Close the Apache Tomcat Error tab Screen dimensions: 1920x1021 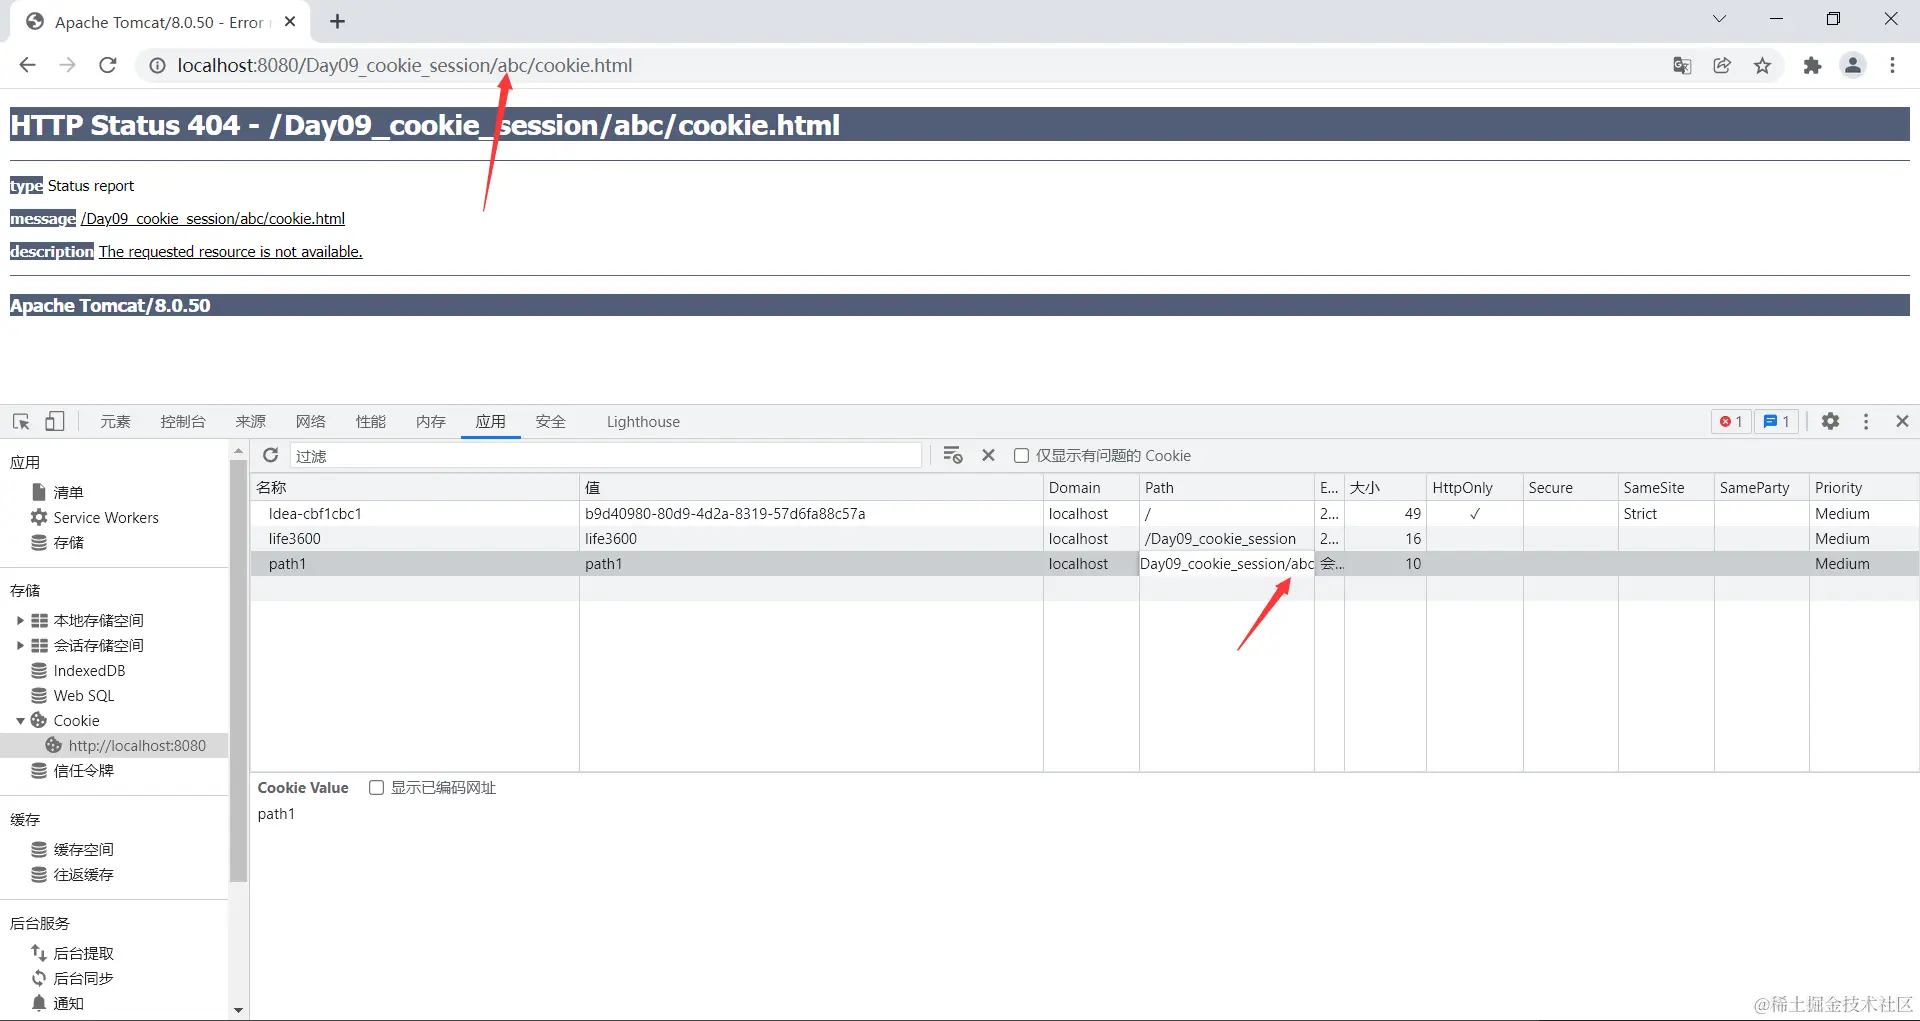tap(290, 21)
